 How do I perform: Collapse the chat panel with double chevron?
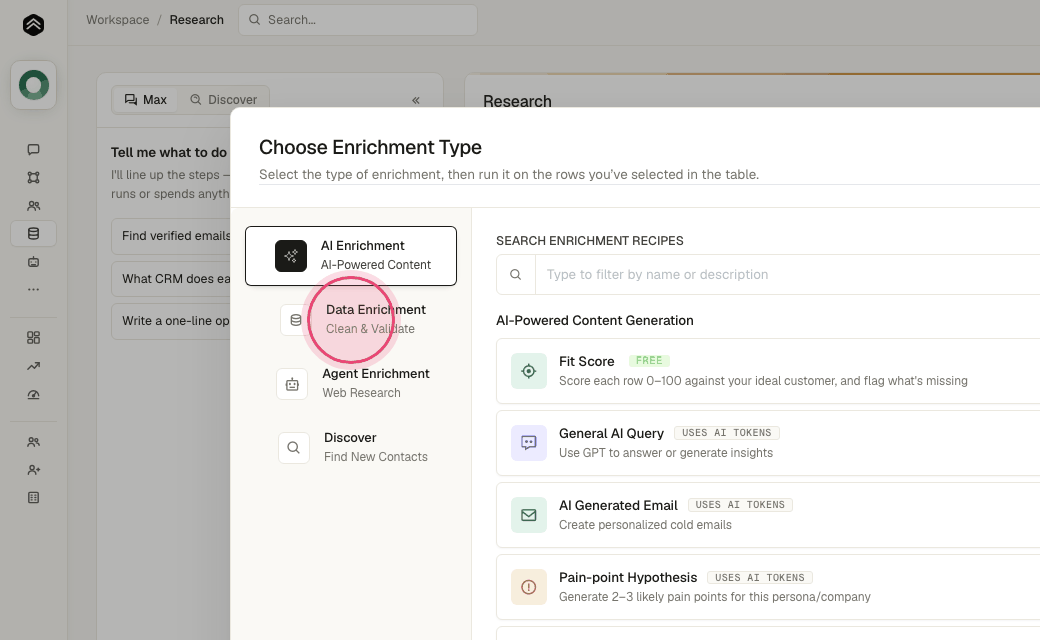pos(416,100)
